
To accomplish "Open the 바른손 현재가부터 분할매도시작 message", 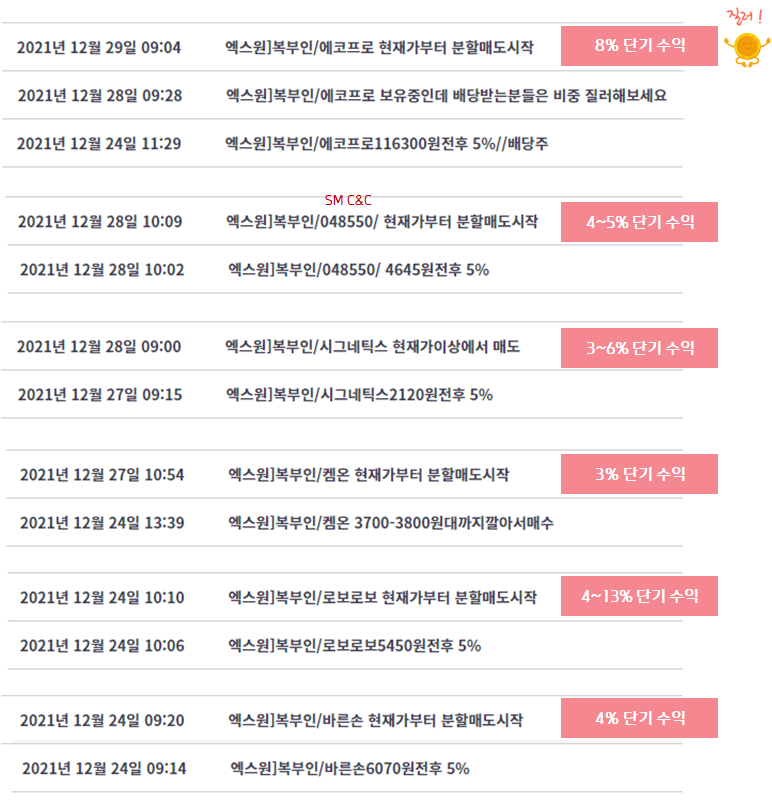I will [x=376, y=720].
